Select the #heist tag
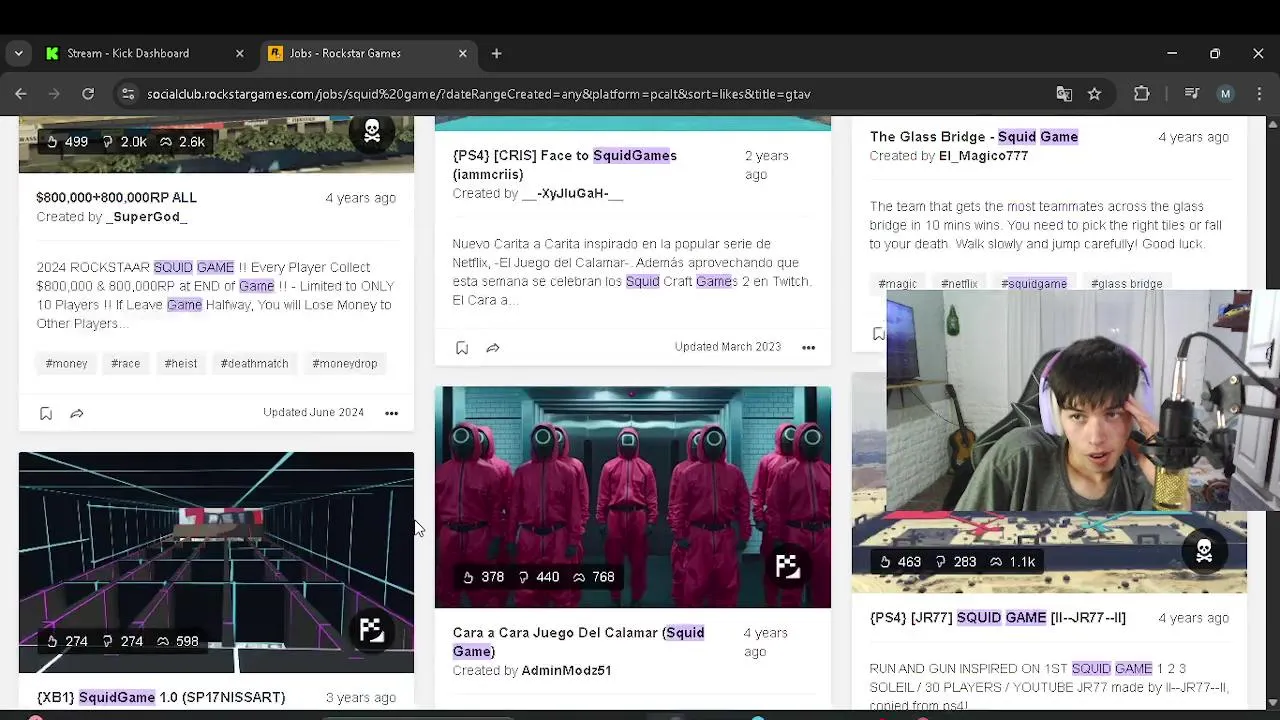The width and height of the screenshot is (1280, 720). pos(180,364)
